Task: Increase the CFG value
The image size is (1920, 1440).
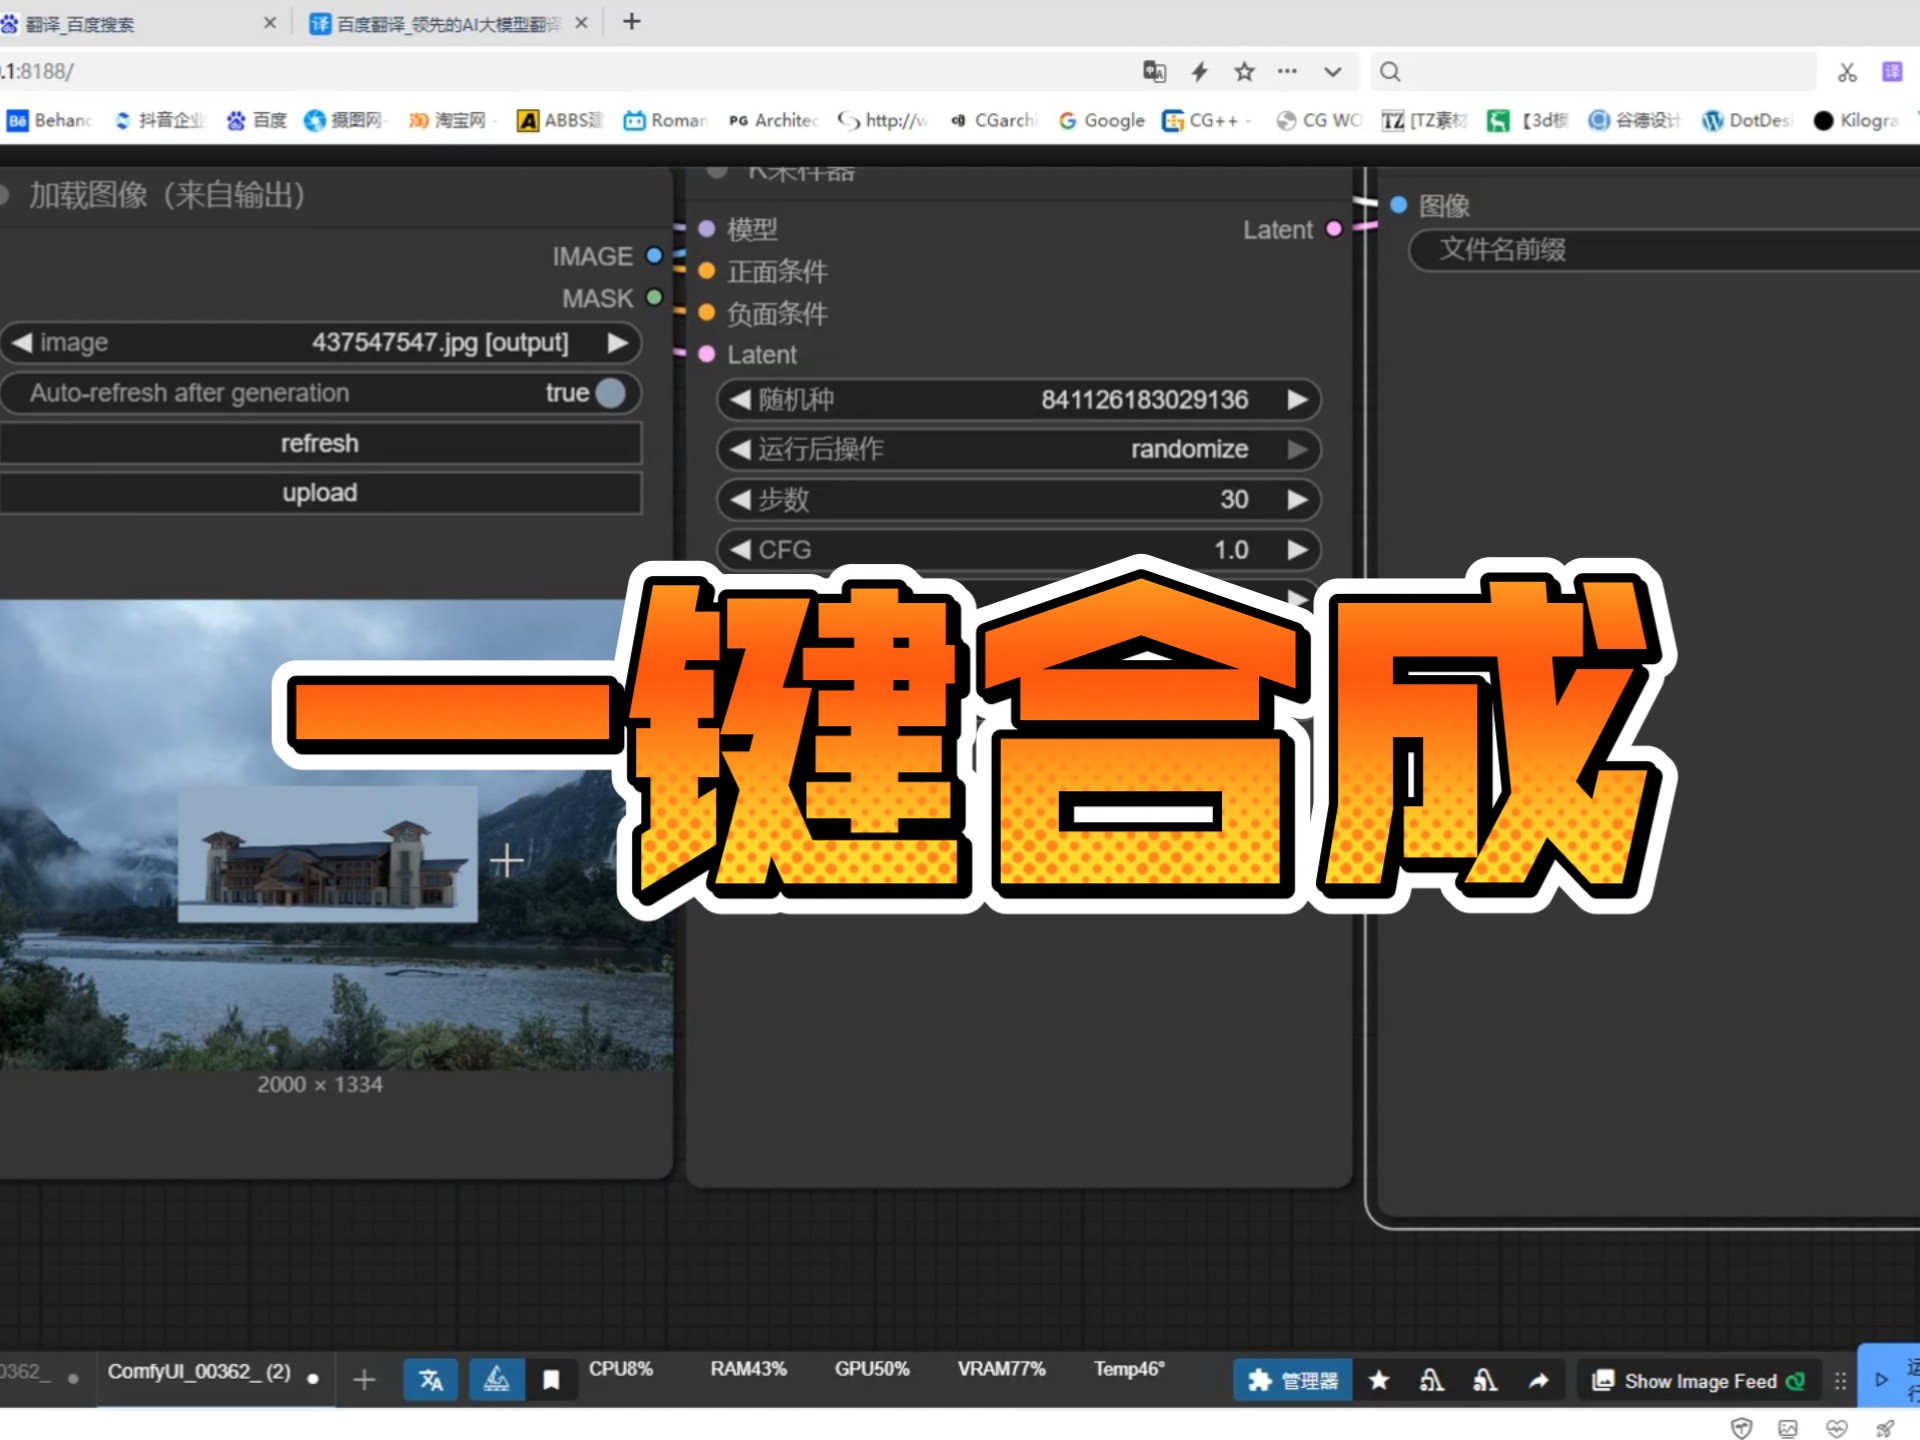Action: [x=1297, y=550]
